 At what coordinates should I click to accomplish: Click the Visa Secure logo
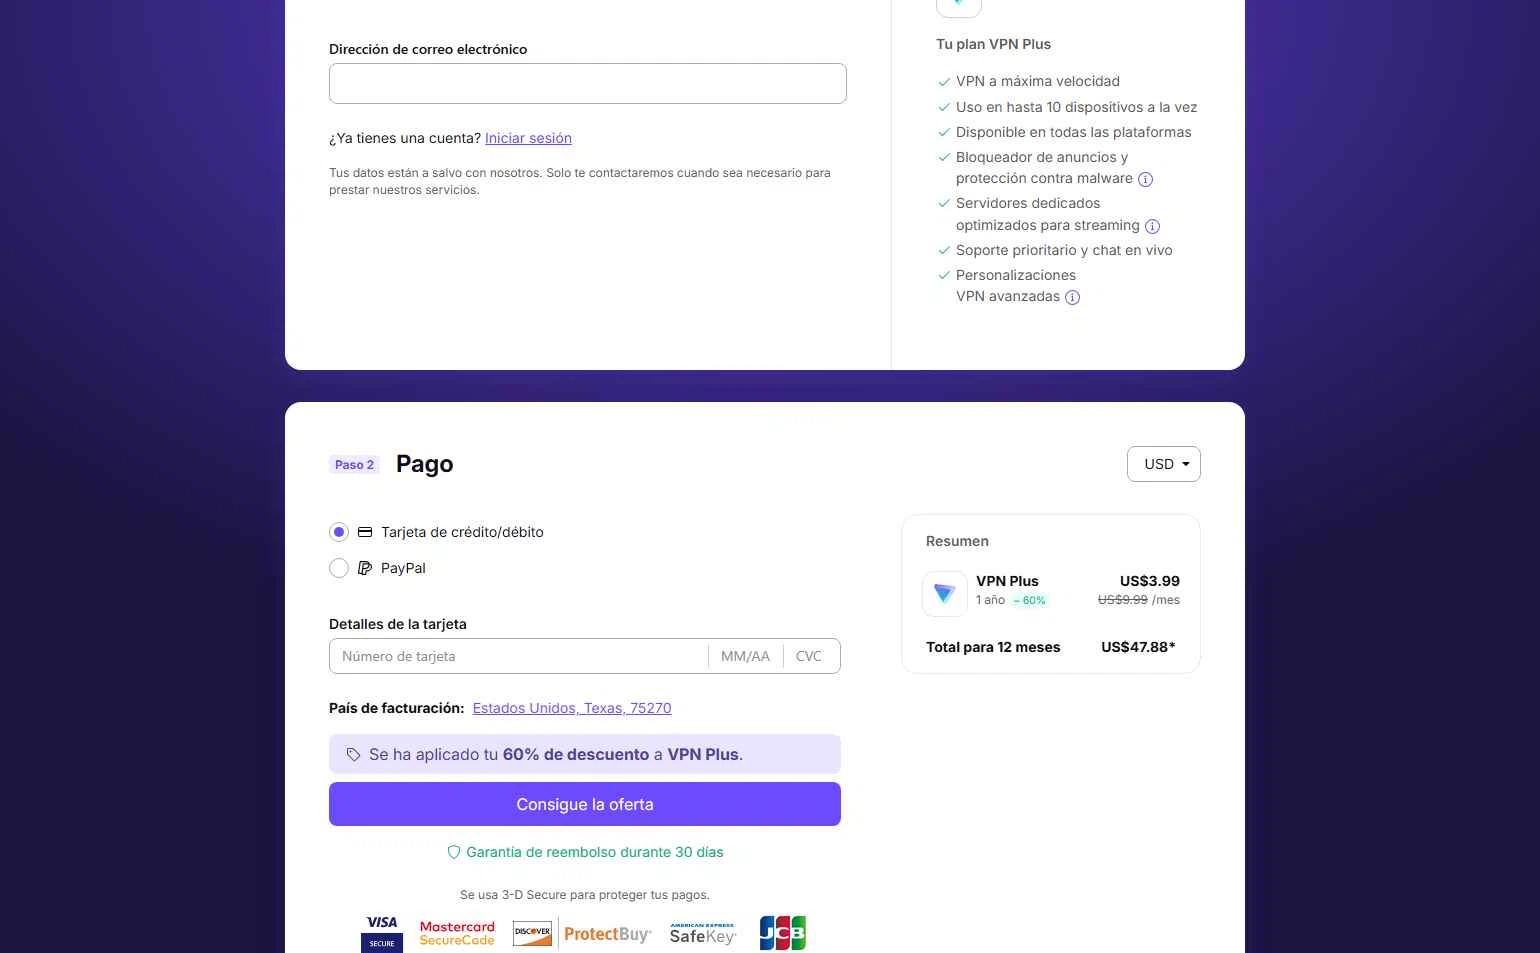click(x=382, y=933)
